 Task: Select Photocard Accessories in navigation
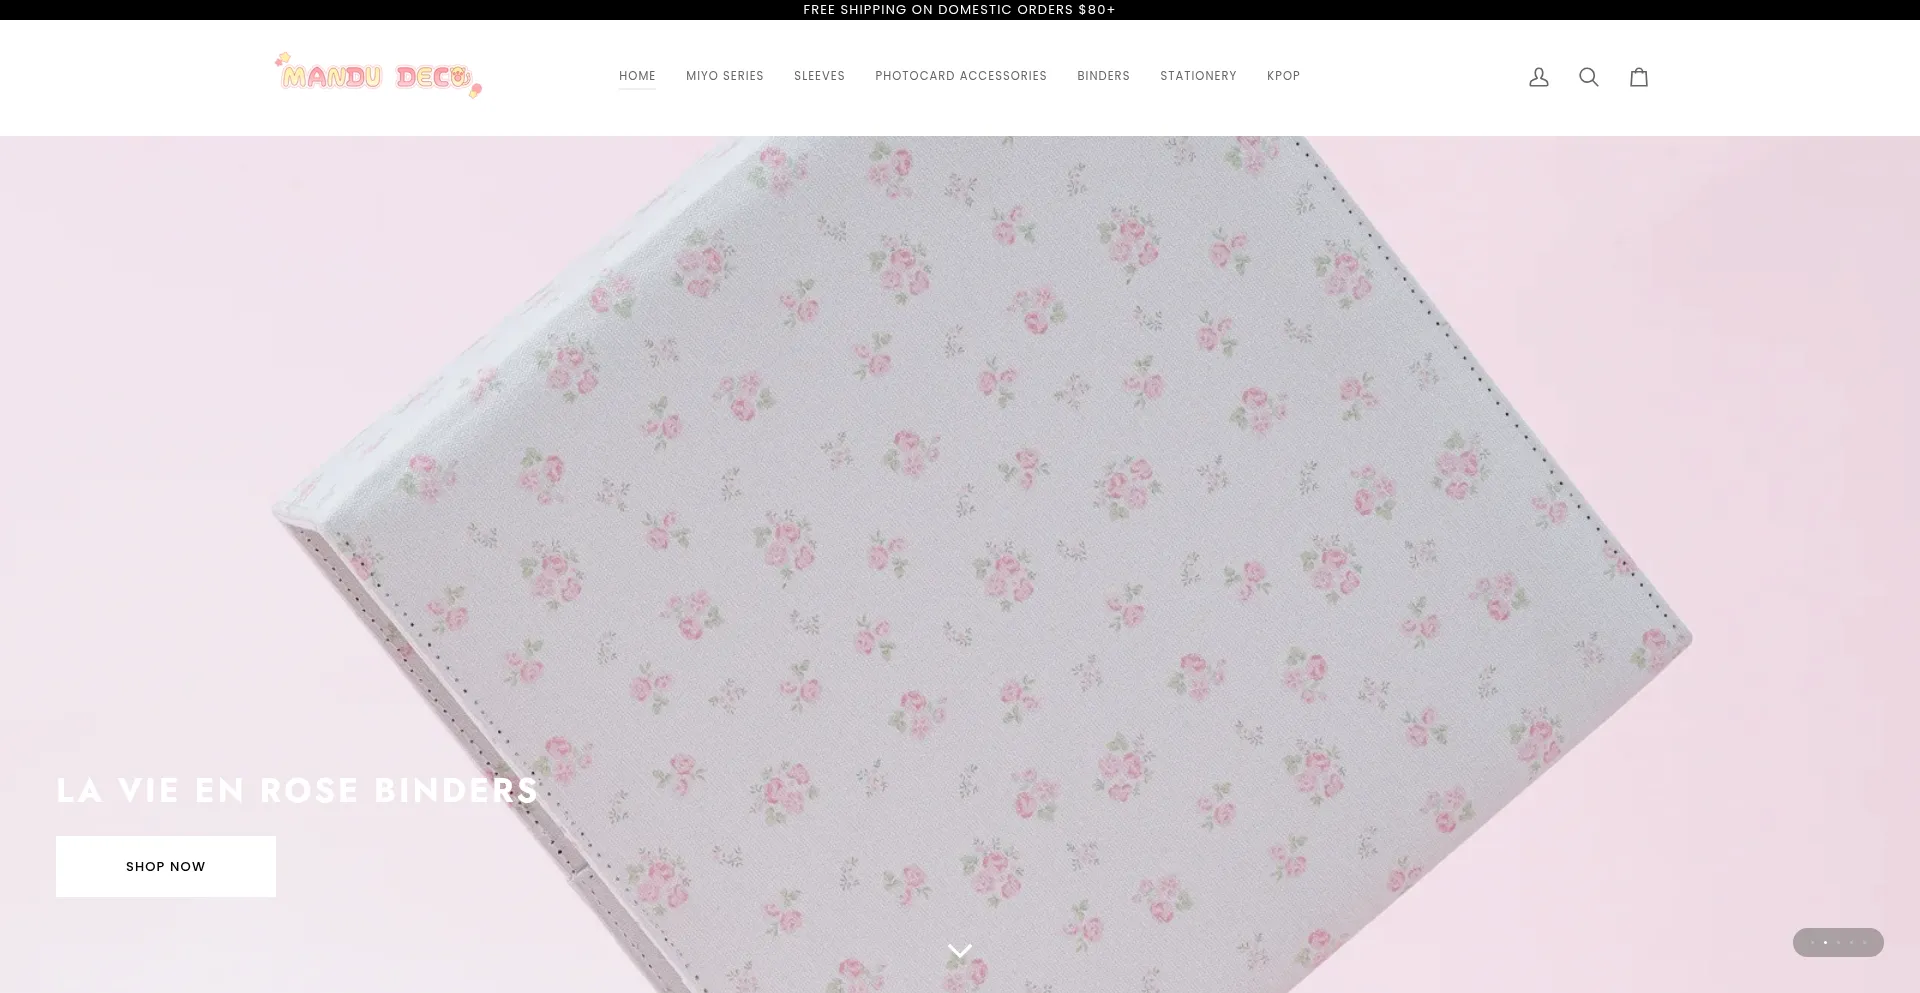click(960, 76)
